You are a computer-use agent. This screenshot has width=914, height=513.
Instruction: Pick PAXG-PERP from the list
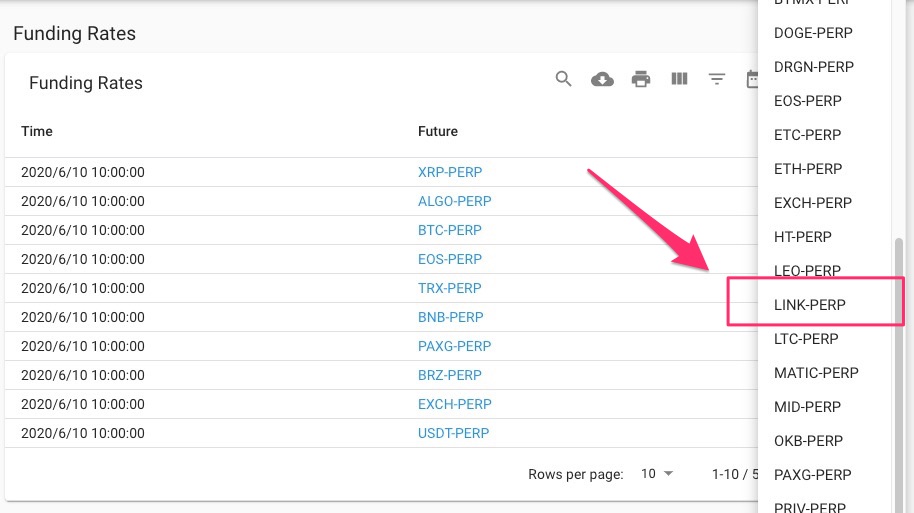click(x=812, y=475)
